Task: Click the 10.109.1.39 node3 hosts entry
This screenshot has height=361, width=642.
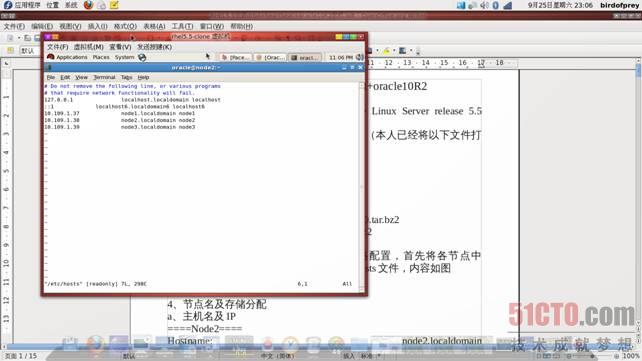Action: (120, 127)
